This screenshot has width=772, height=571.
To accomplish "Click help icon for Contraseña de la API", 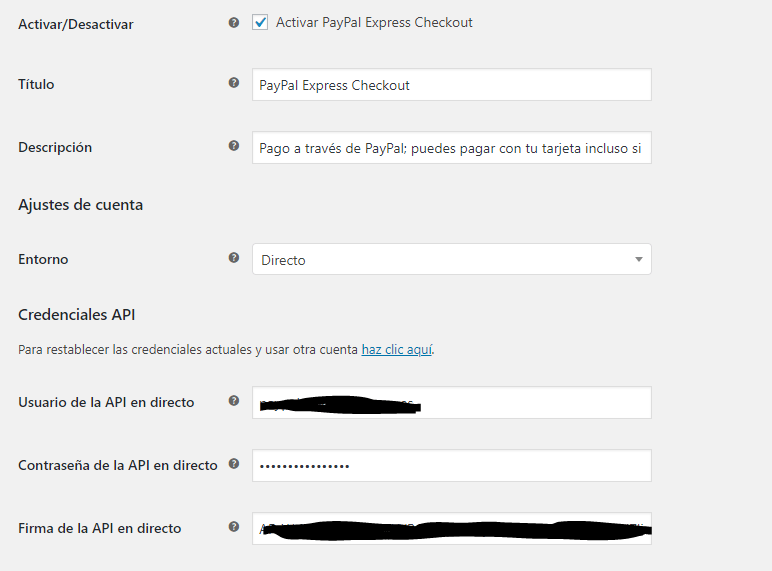I will [x=234, y=464].
